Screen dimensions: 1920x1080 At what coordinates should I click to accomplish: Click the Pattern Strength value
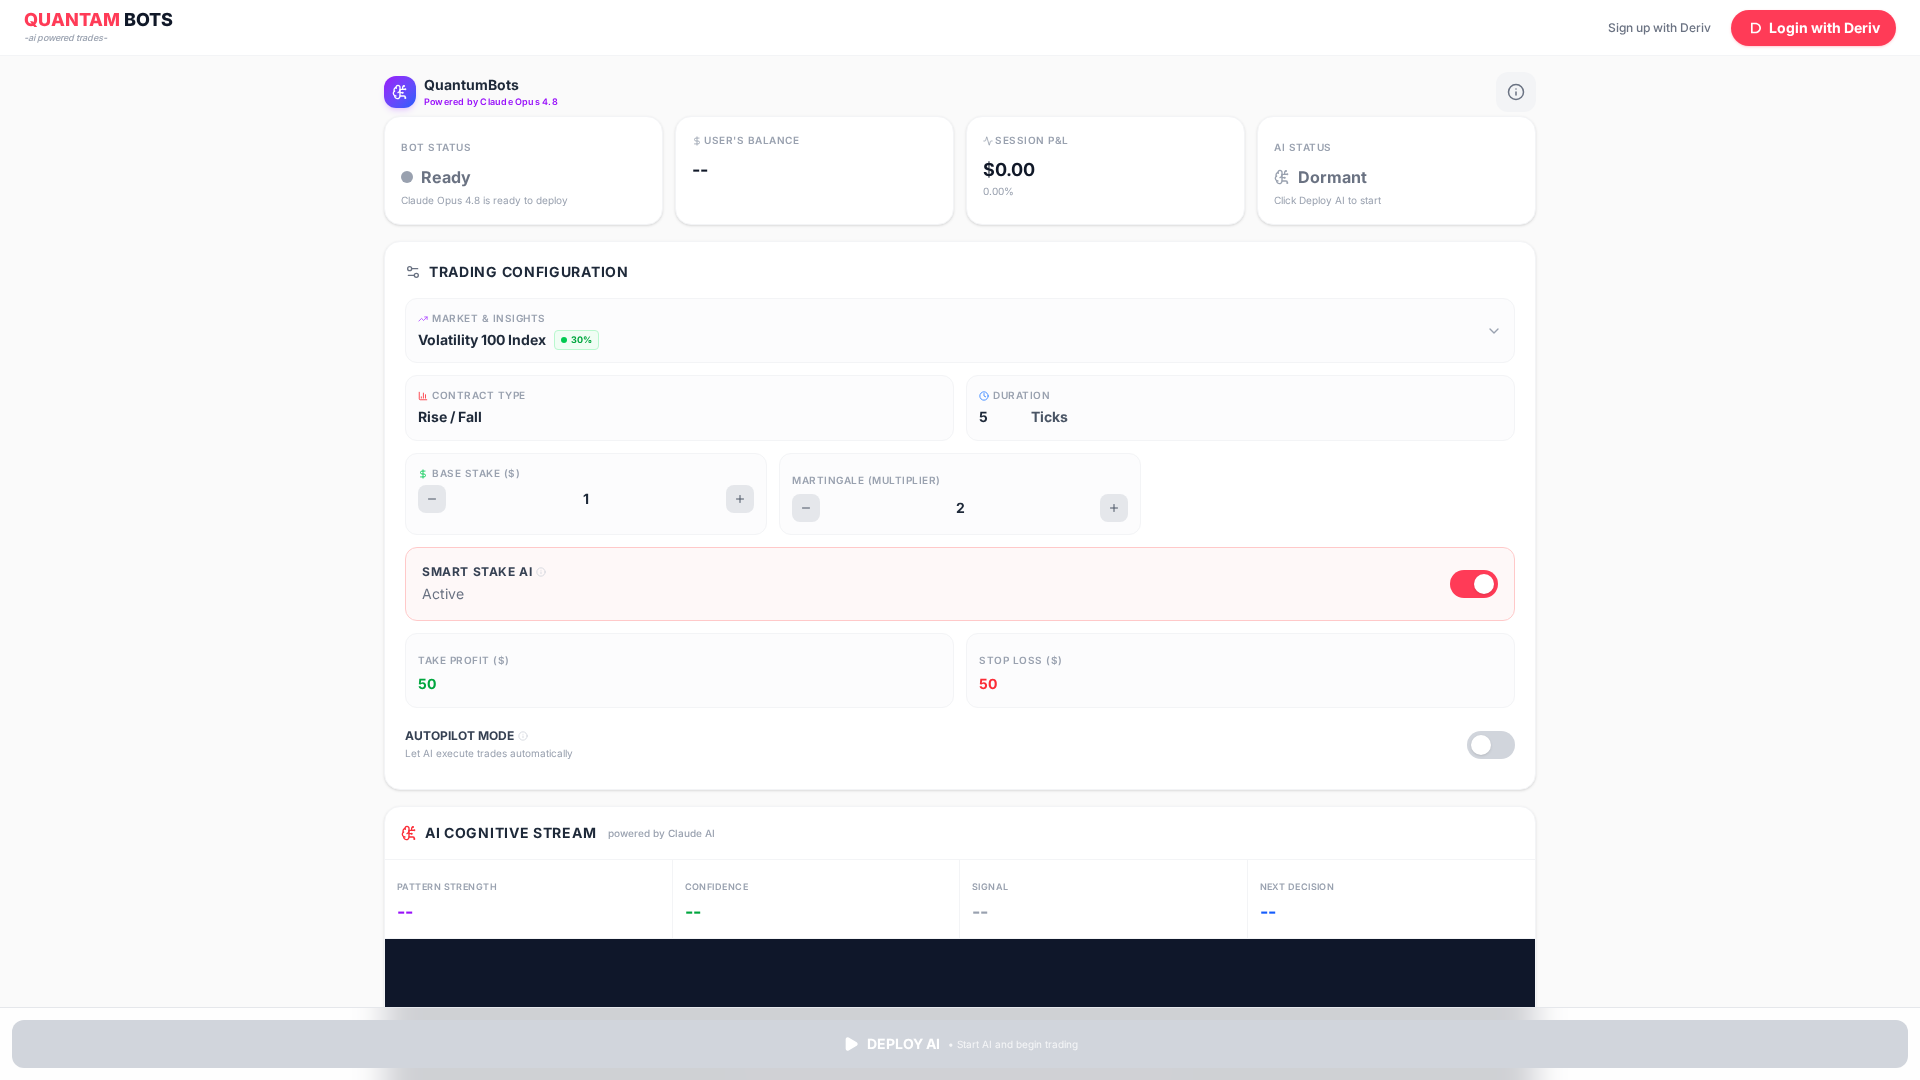point(405,912)
